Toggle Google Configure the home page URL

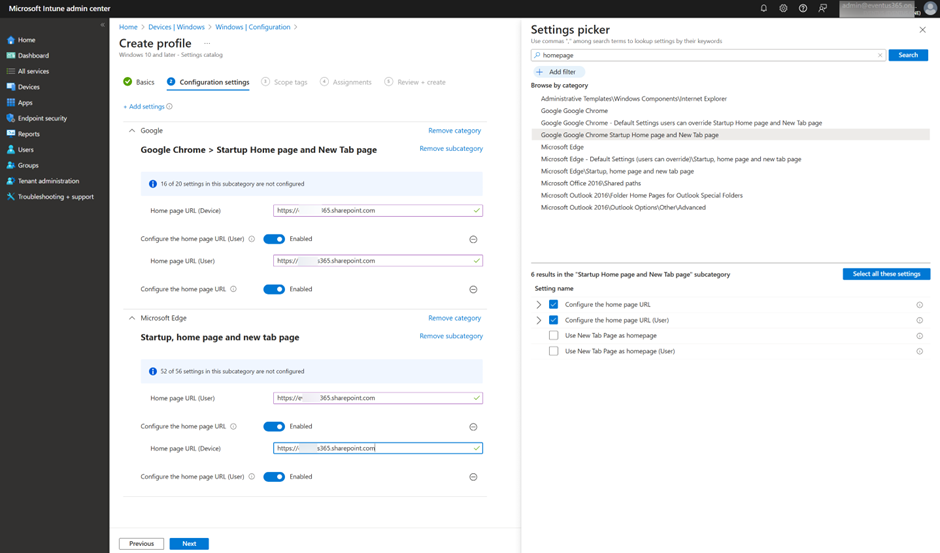point(274,289)
